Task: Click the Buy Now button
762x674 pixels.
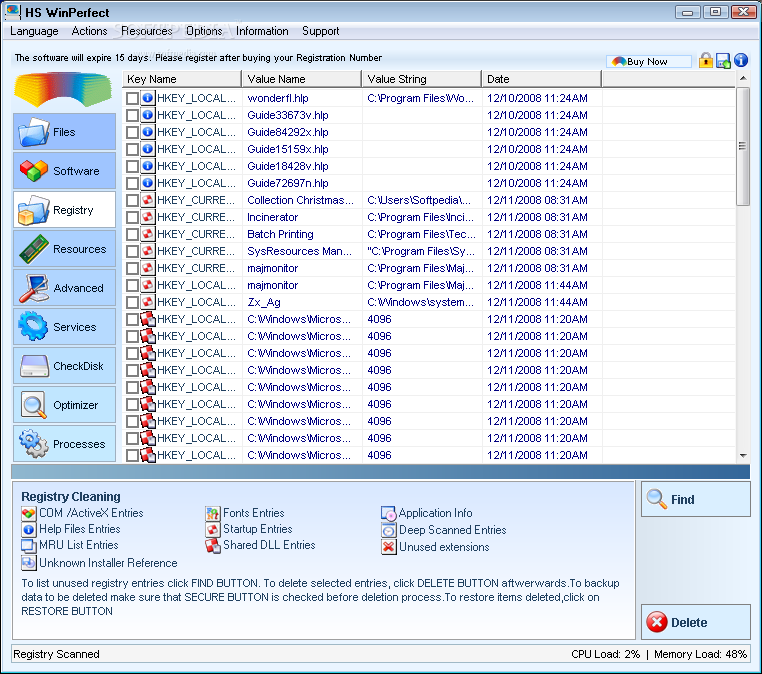Action: (648, 61)
